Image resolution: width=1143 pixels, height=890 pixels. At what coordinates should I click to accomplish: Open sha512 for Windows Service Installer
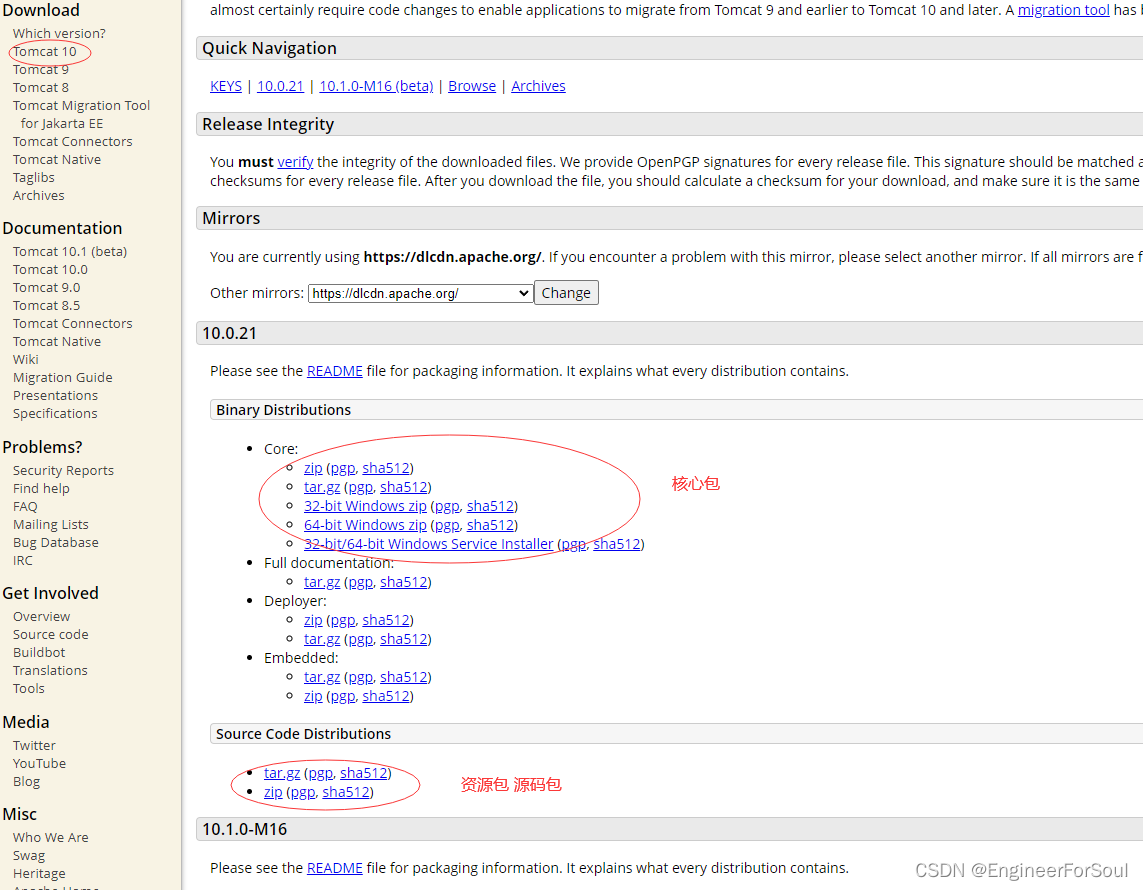tap(617, 544)
